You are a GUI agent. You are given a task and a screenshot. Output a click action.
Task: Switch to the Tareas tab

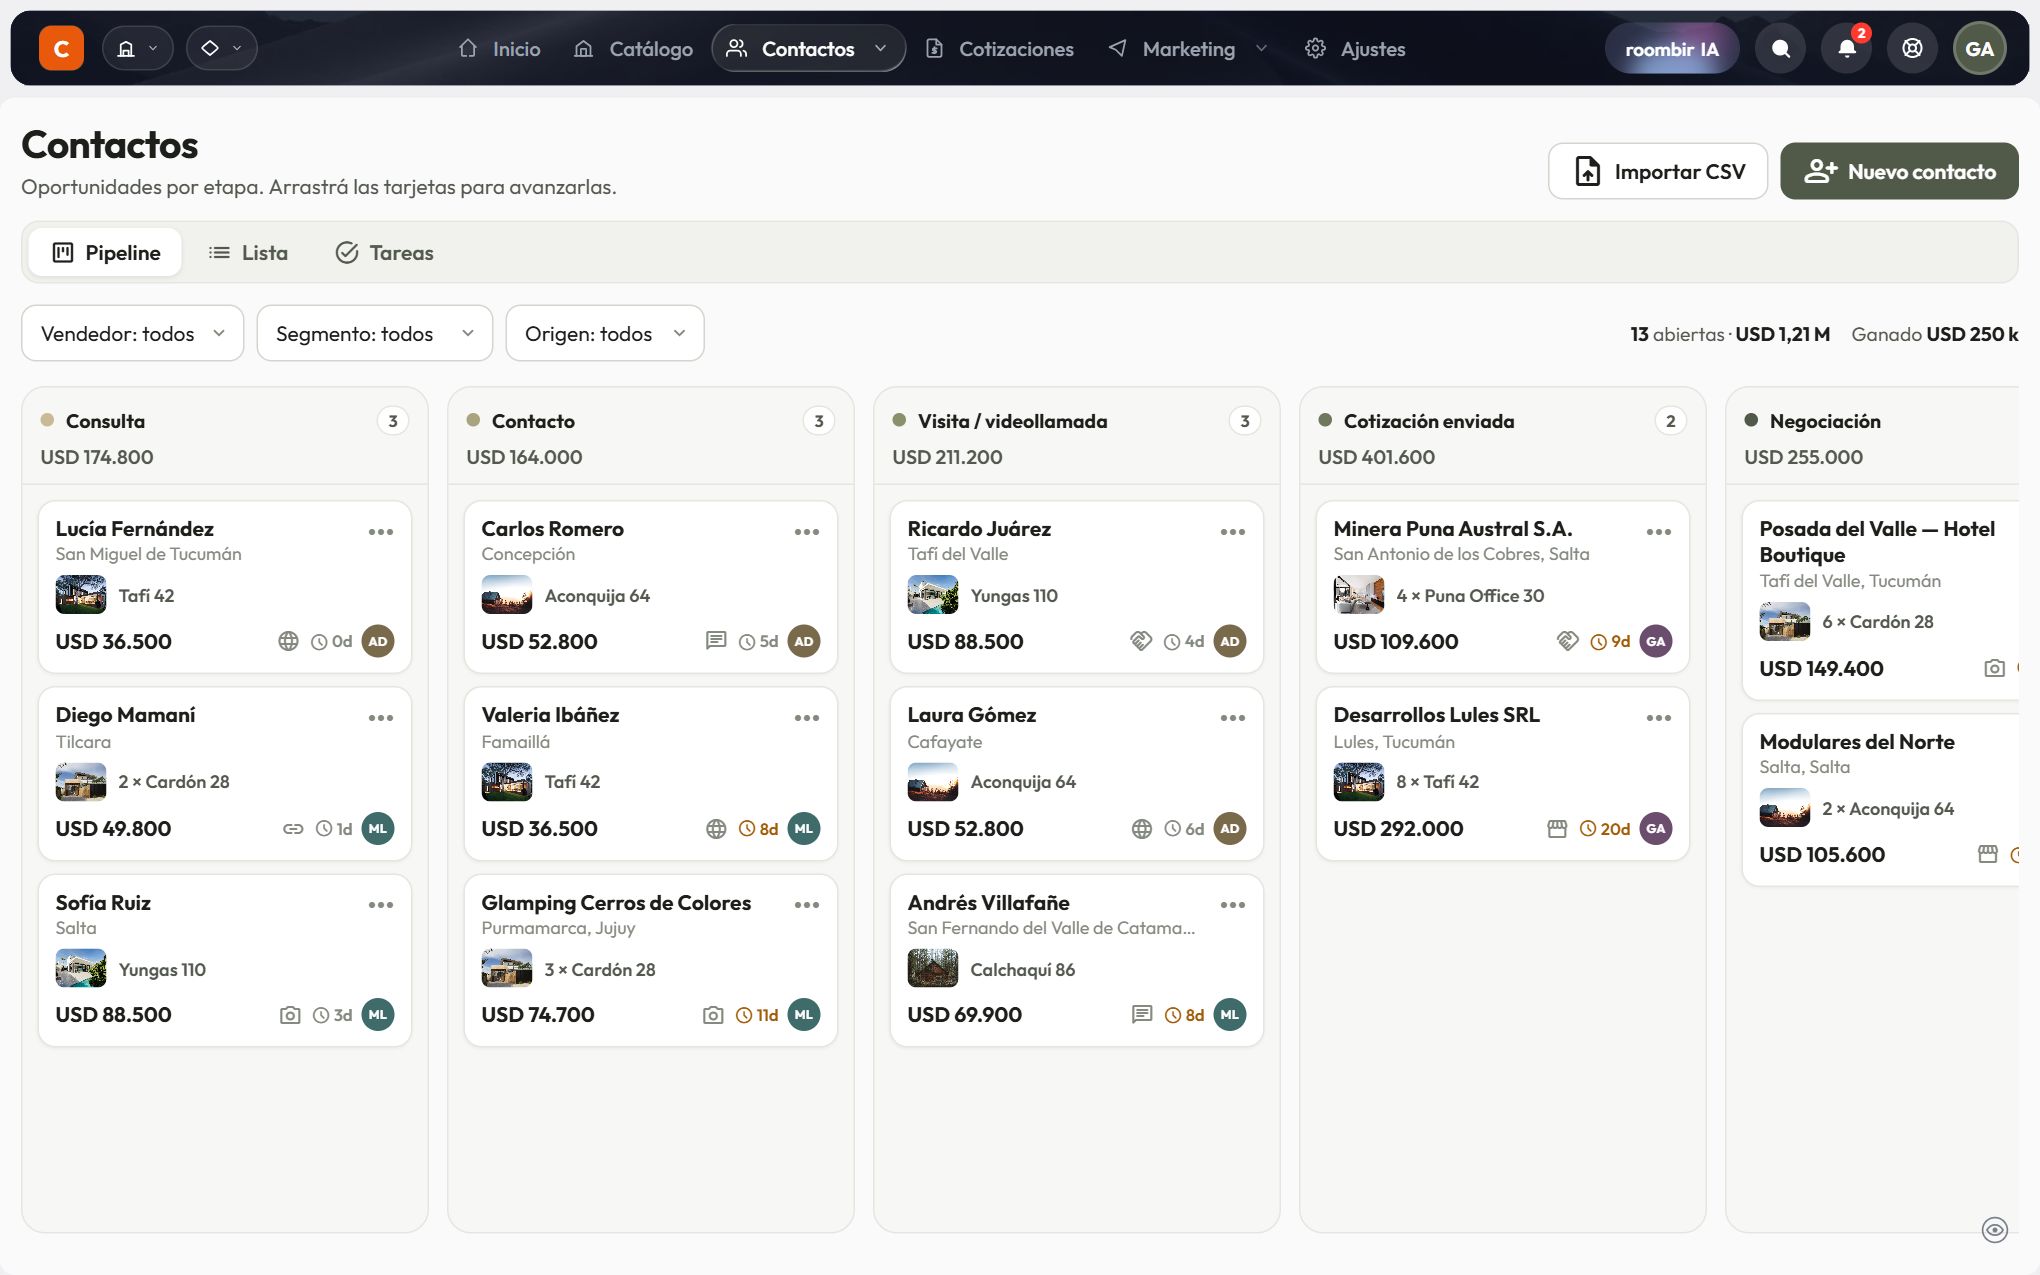pyautogui.click(x=384, y=252)
